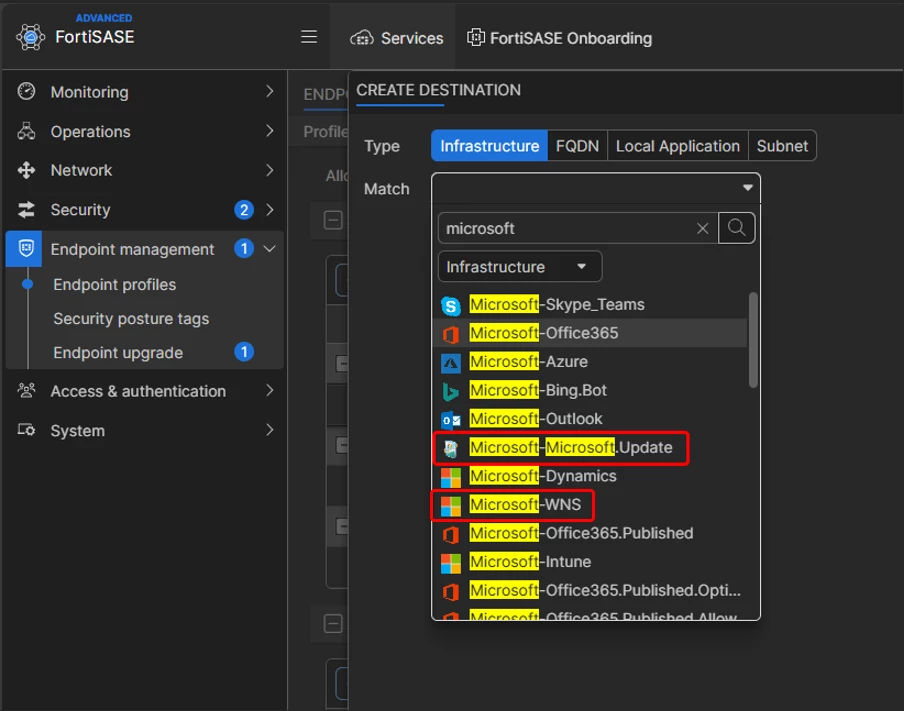Click the Office icon beside Microsoft-Office365
The height and width of the screenshot is (711, 904).
(451, 334)
